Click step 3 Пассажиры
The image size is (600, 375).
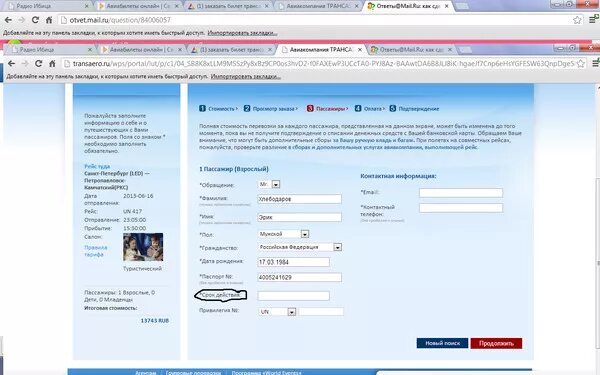[x=327, y=109]
